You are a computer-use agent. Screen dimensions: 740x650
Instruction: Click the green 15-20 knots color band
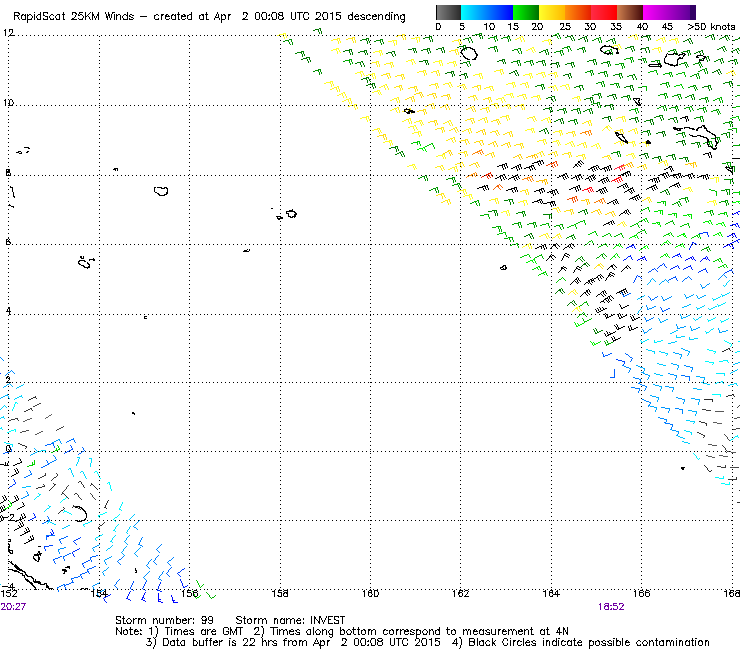(526, 12)
